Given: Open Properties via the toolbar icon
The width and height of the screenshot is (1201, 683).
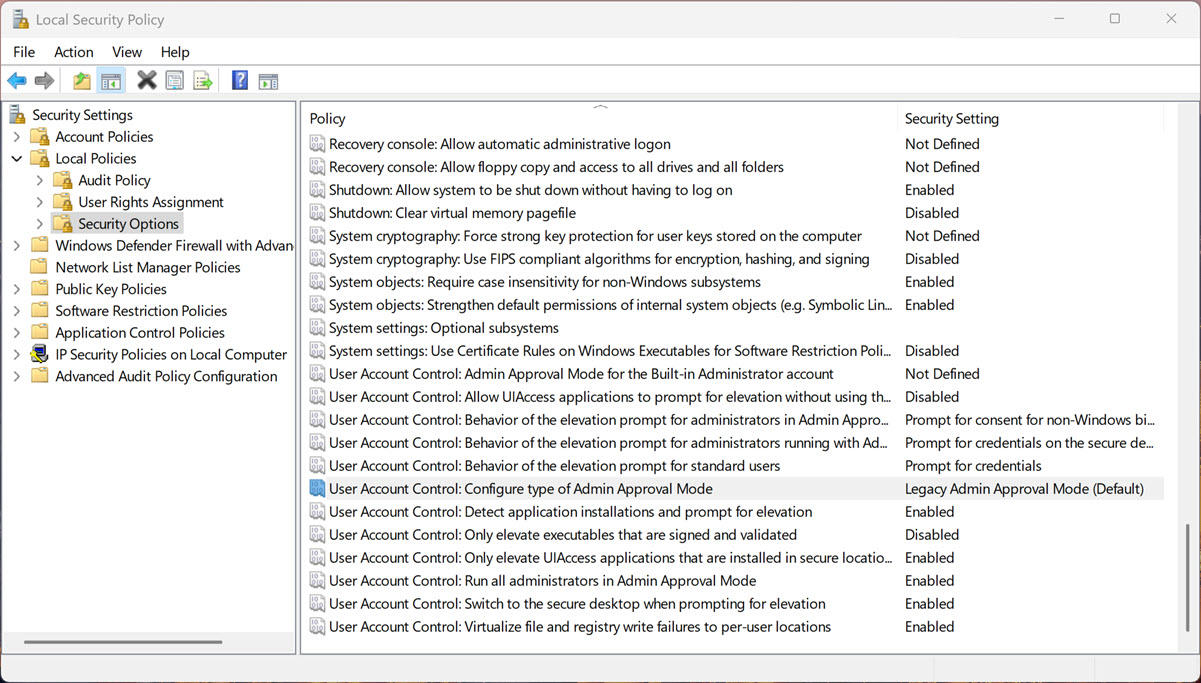Looking at the screenshot, I should coord(175,81).
